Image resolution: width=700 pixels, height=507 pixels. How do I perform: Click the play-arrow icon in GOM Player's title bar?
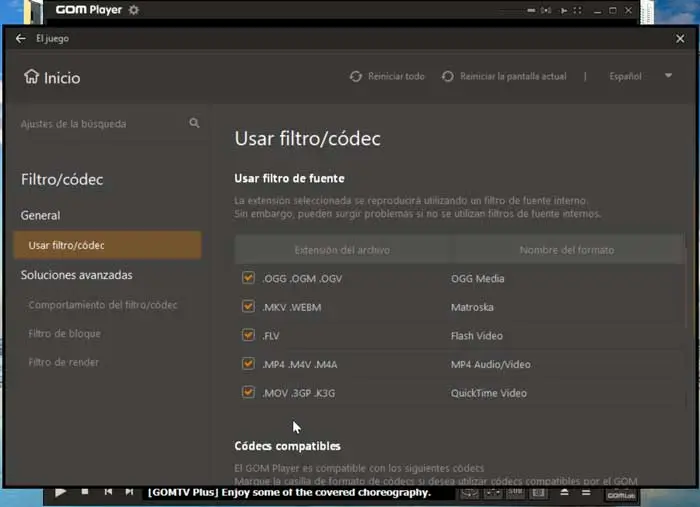click(564, 10)
